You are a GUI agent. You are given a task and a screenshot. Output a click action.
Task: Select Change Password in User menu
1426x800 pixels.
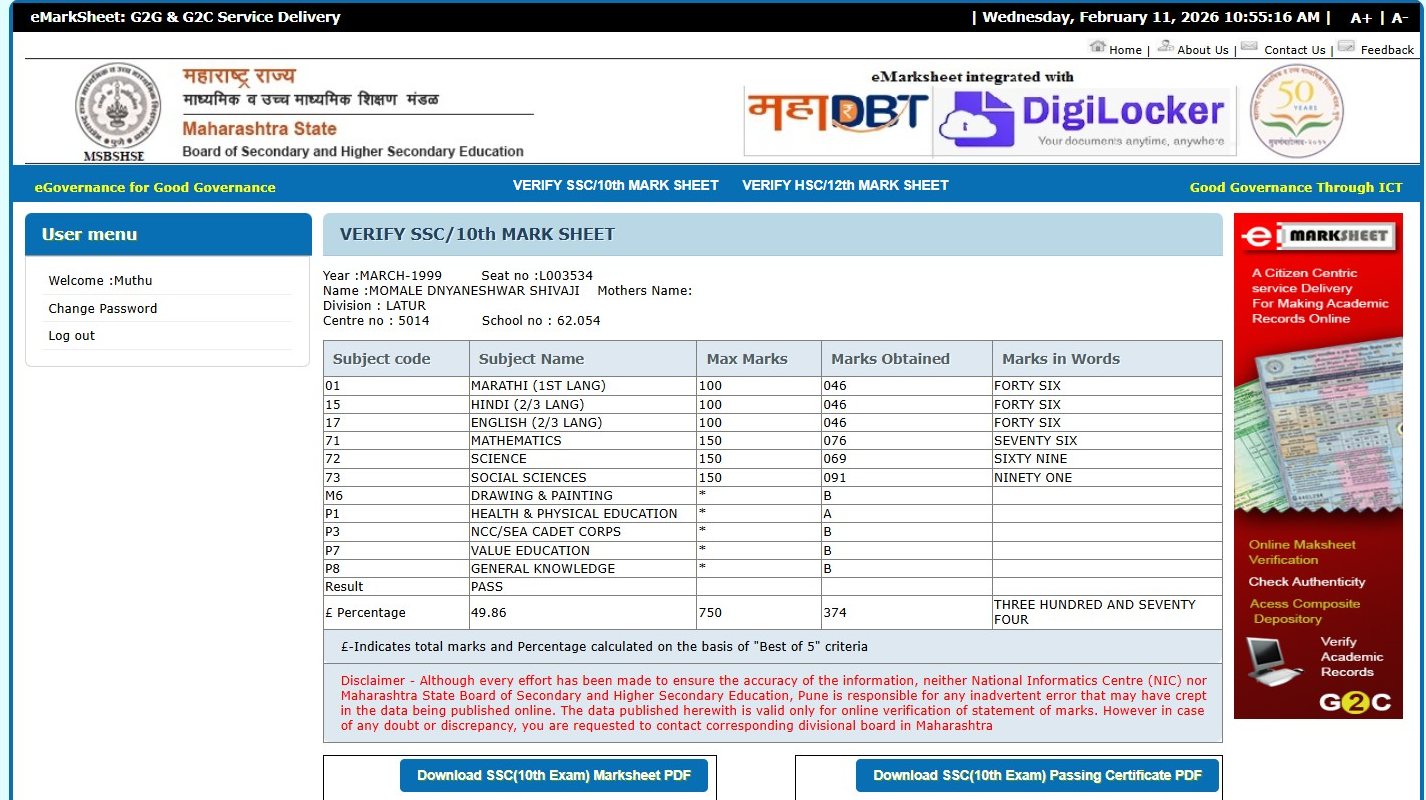pos(103,309)
